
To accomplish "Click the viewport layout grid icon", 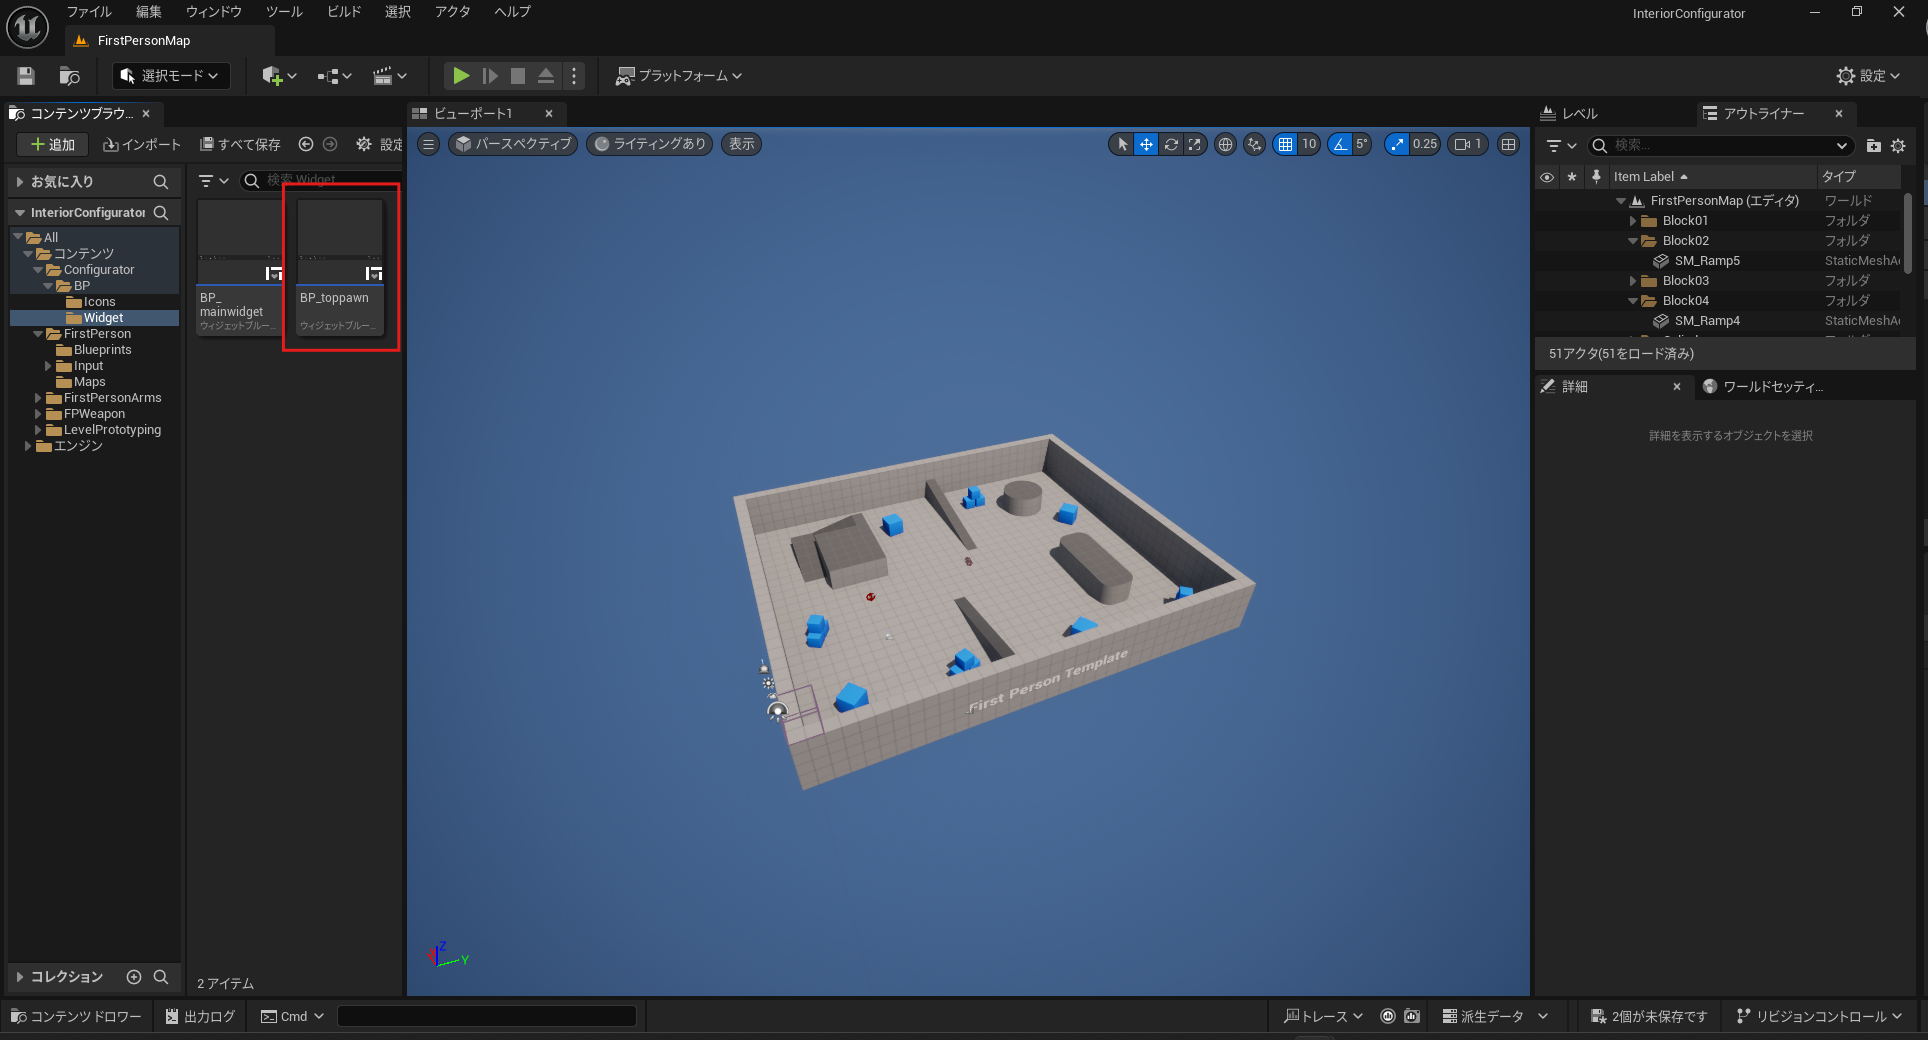I will [x=1508, y=145].
